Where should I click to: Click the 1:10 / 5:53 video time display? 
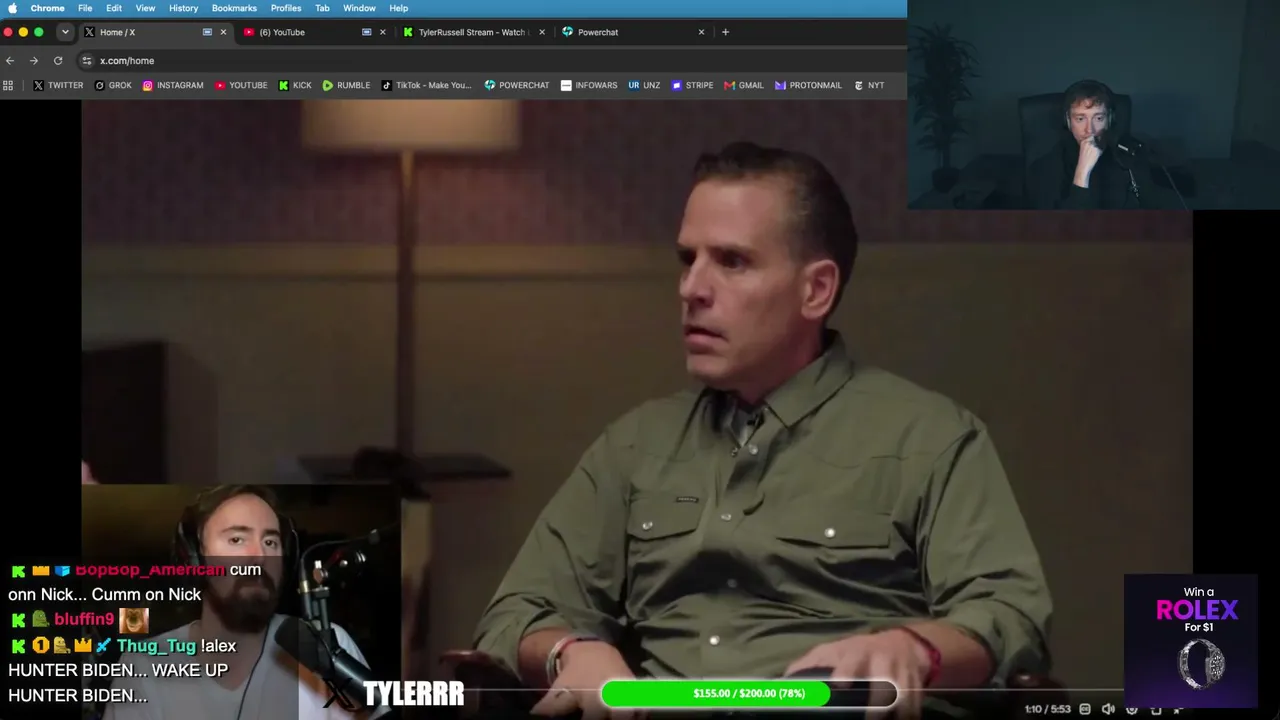click(x=1047, y=709)
